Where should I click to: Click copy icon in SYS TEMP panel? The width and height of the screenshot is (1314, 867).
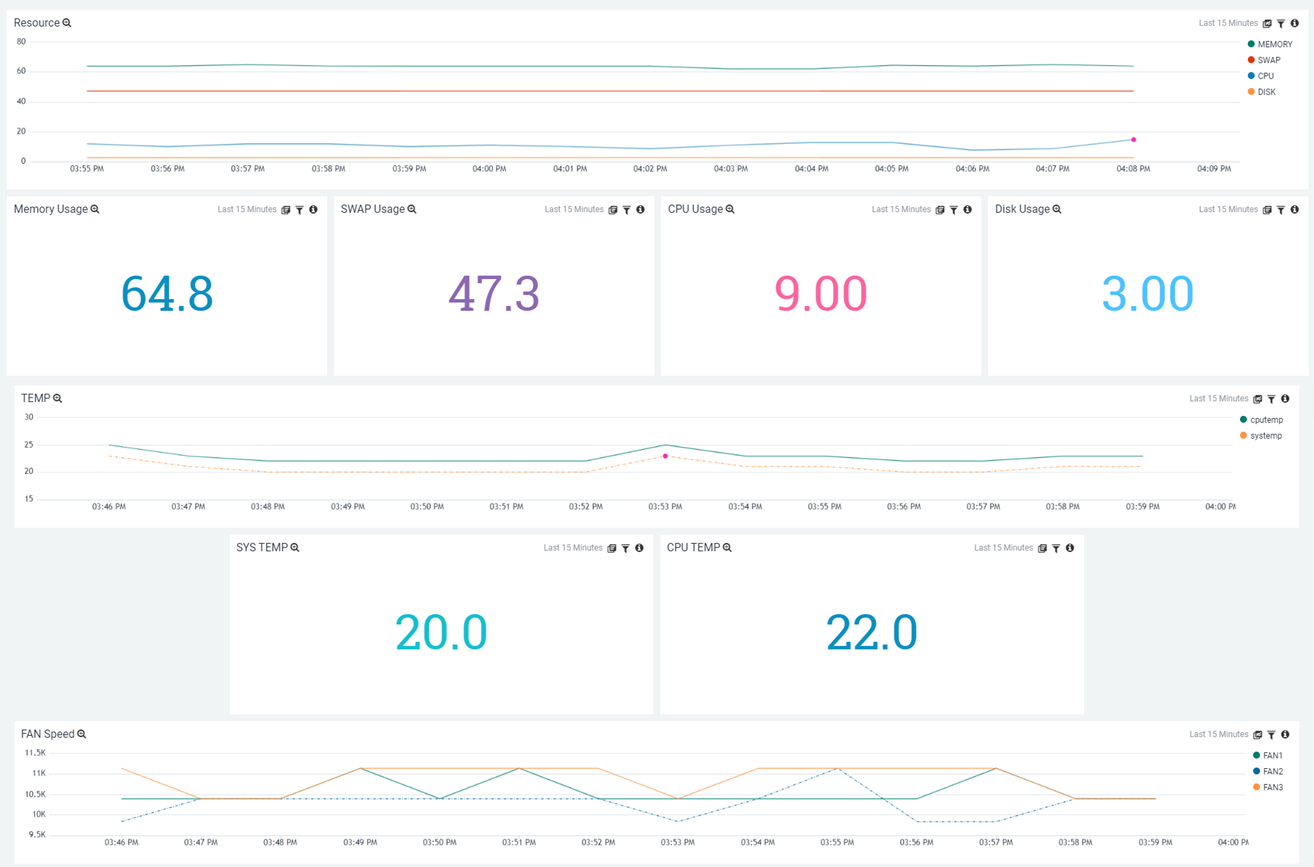click(612, 548)
